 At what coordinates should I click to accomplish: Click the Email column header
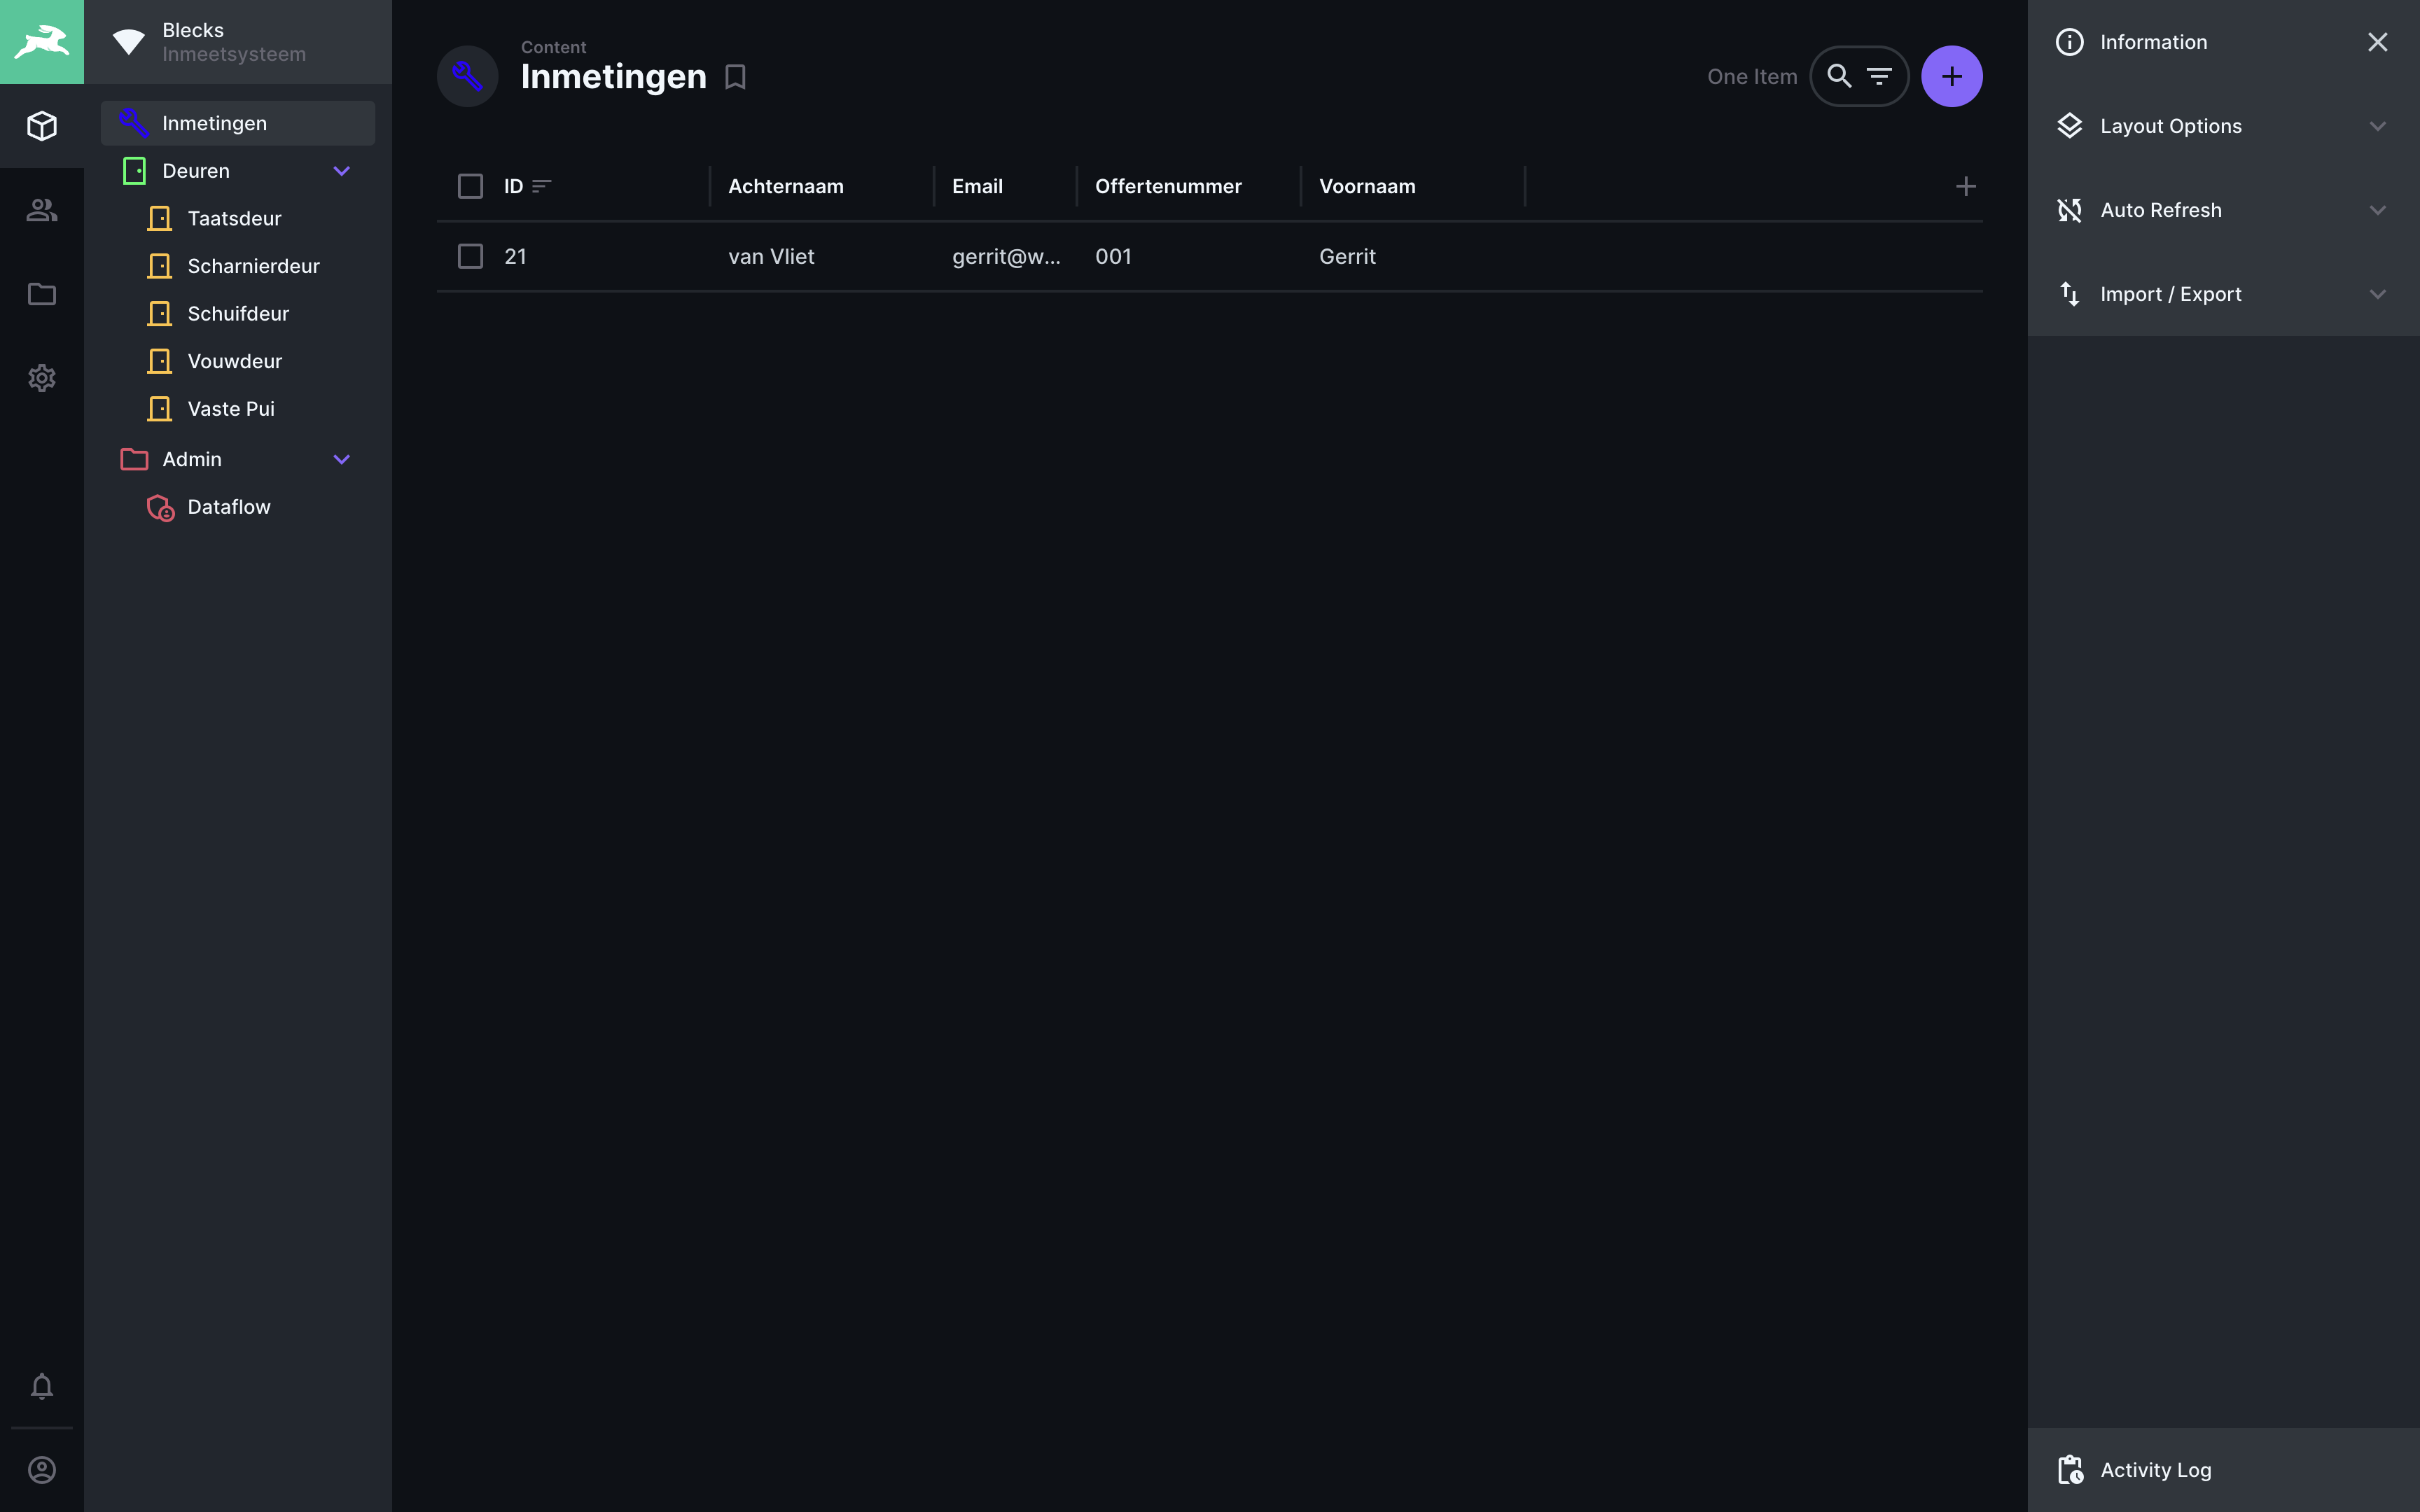[977, 186]
